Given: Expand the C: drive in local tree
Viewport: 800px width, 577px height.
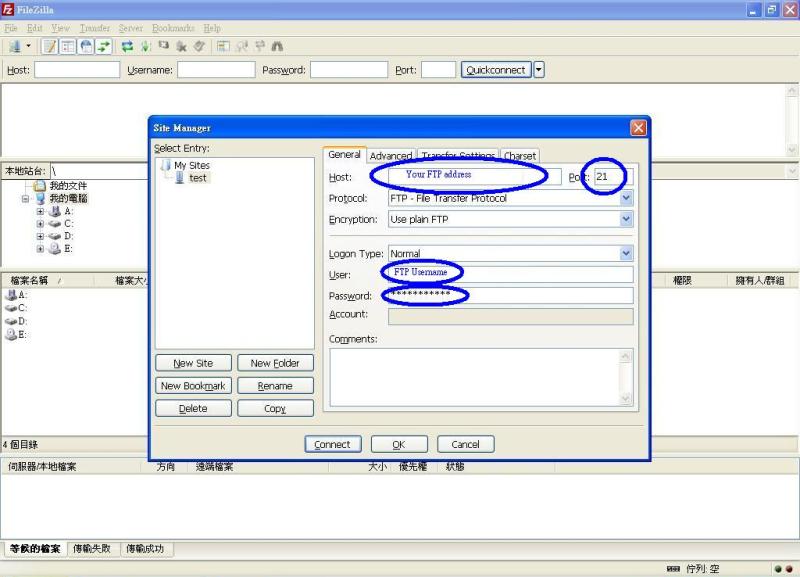Looking at the screenshot, I should point(40,223).
